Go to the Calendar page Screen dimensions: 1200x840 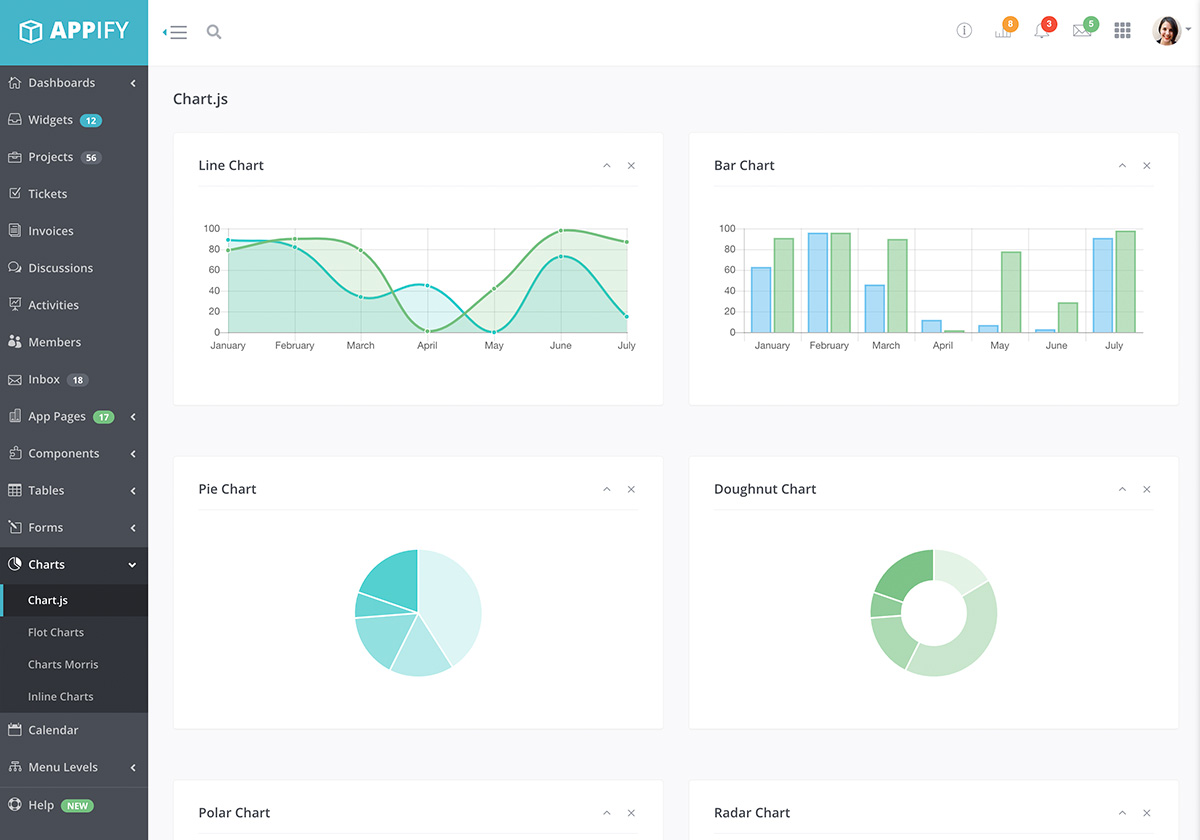[x=53, y=730]
